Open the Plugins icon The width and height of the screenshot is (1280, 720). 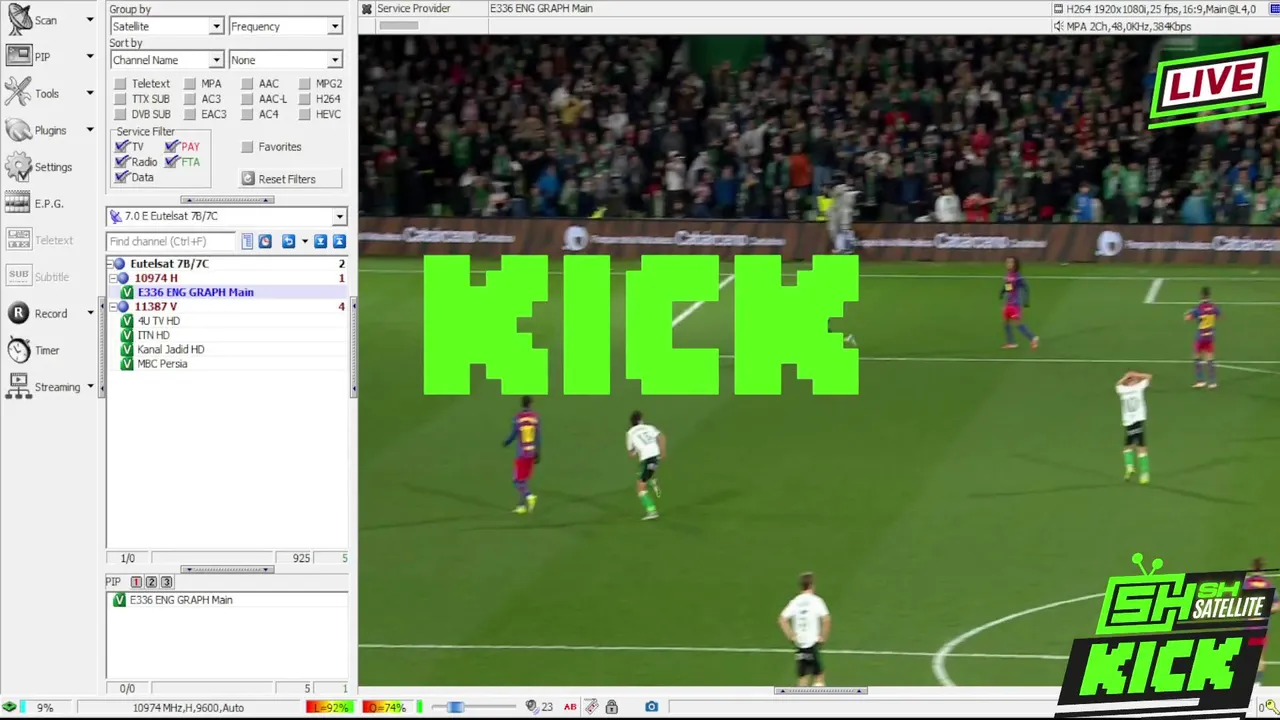(19, 130)
